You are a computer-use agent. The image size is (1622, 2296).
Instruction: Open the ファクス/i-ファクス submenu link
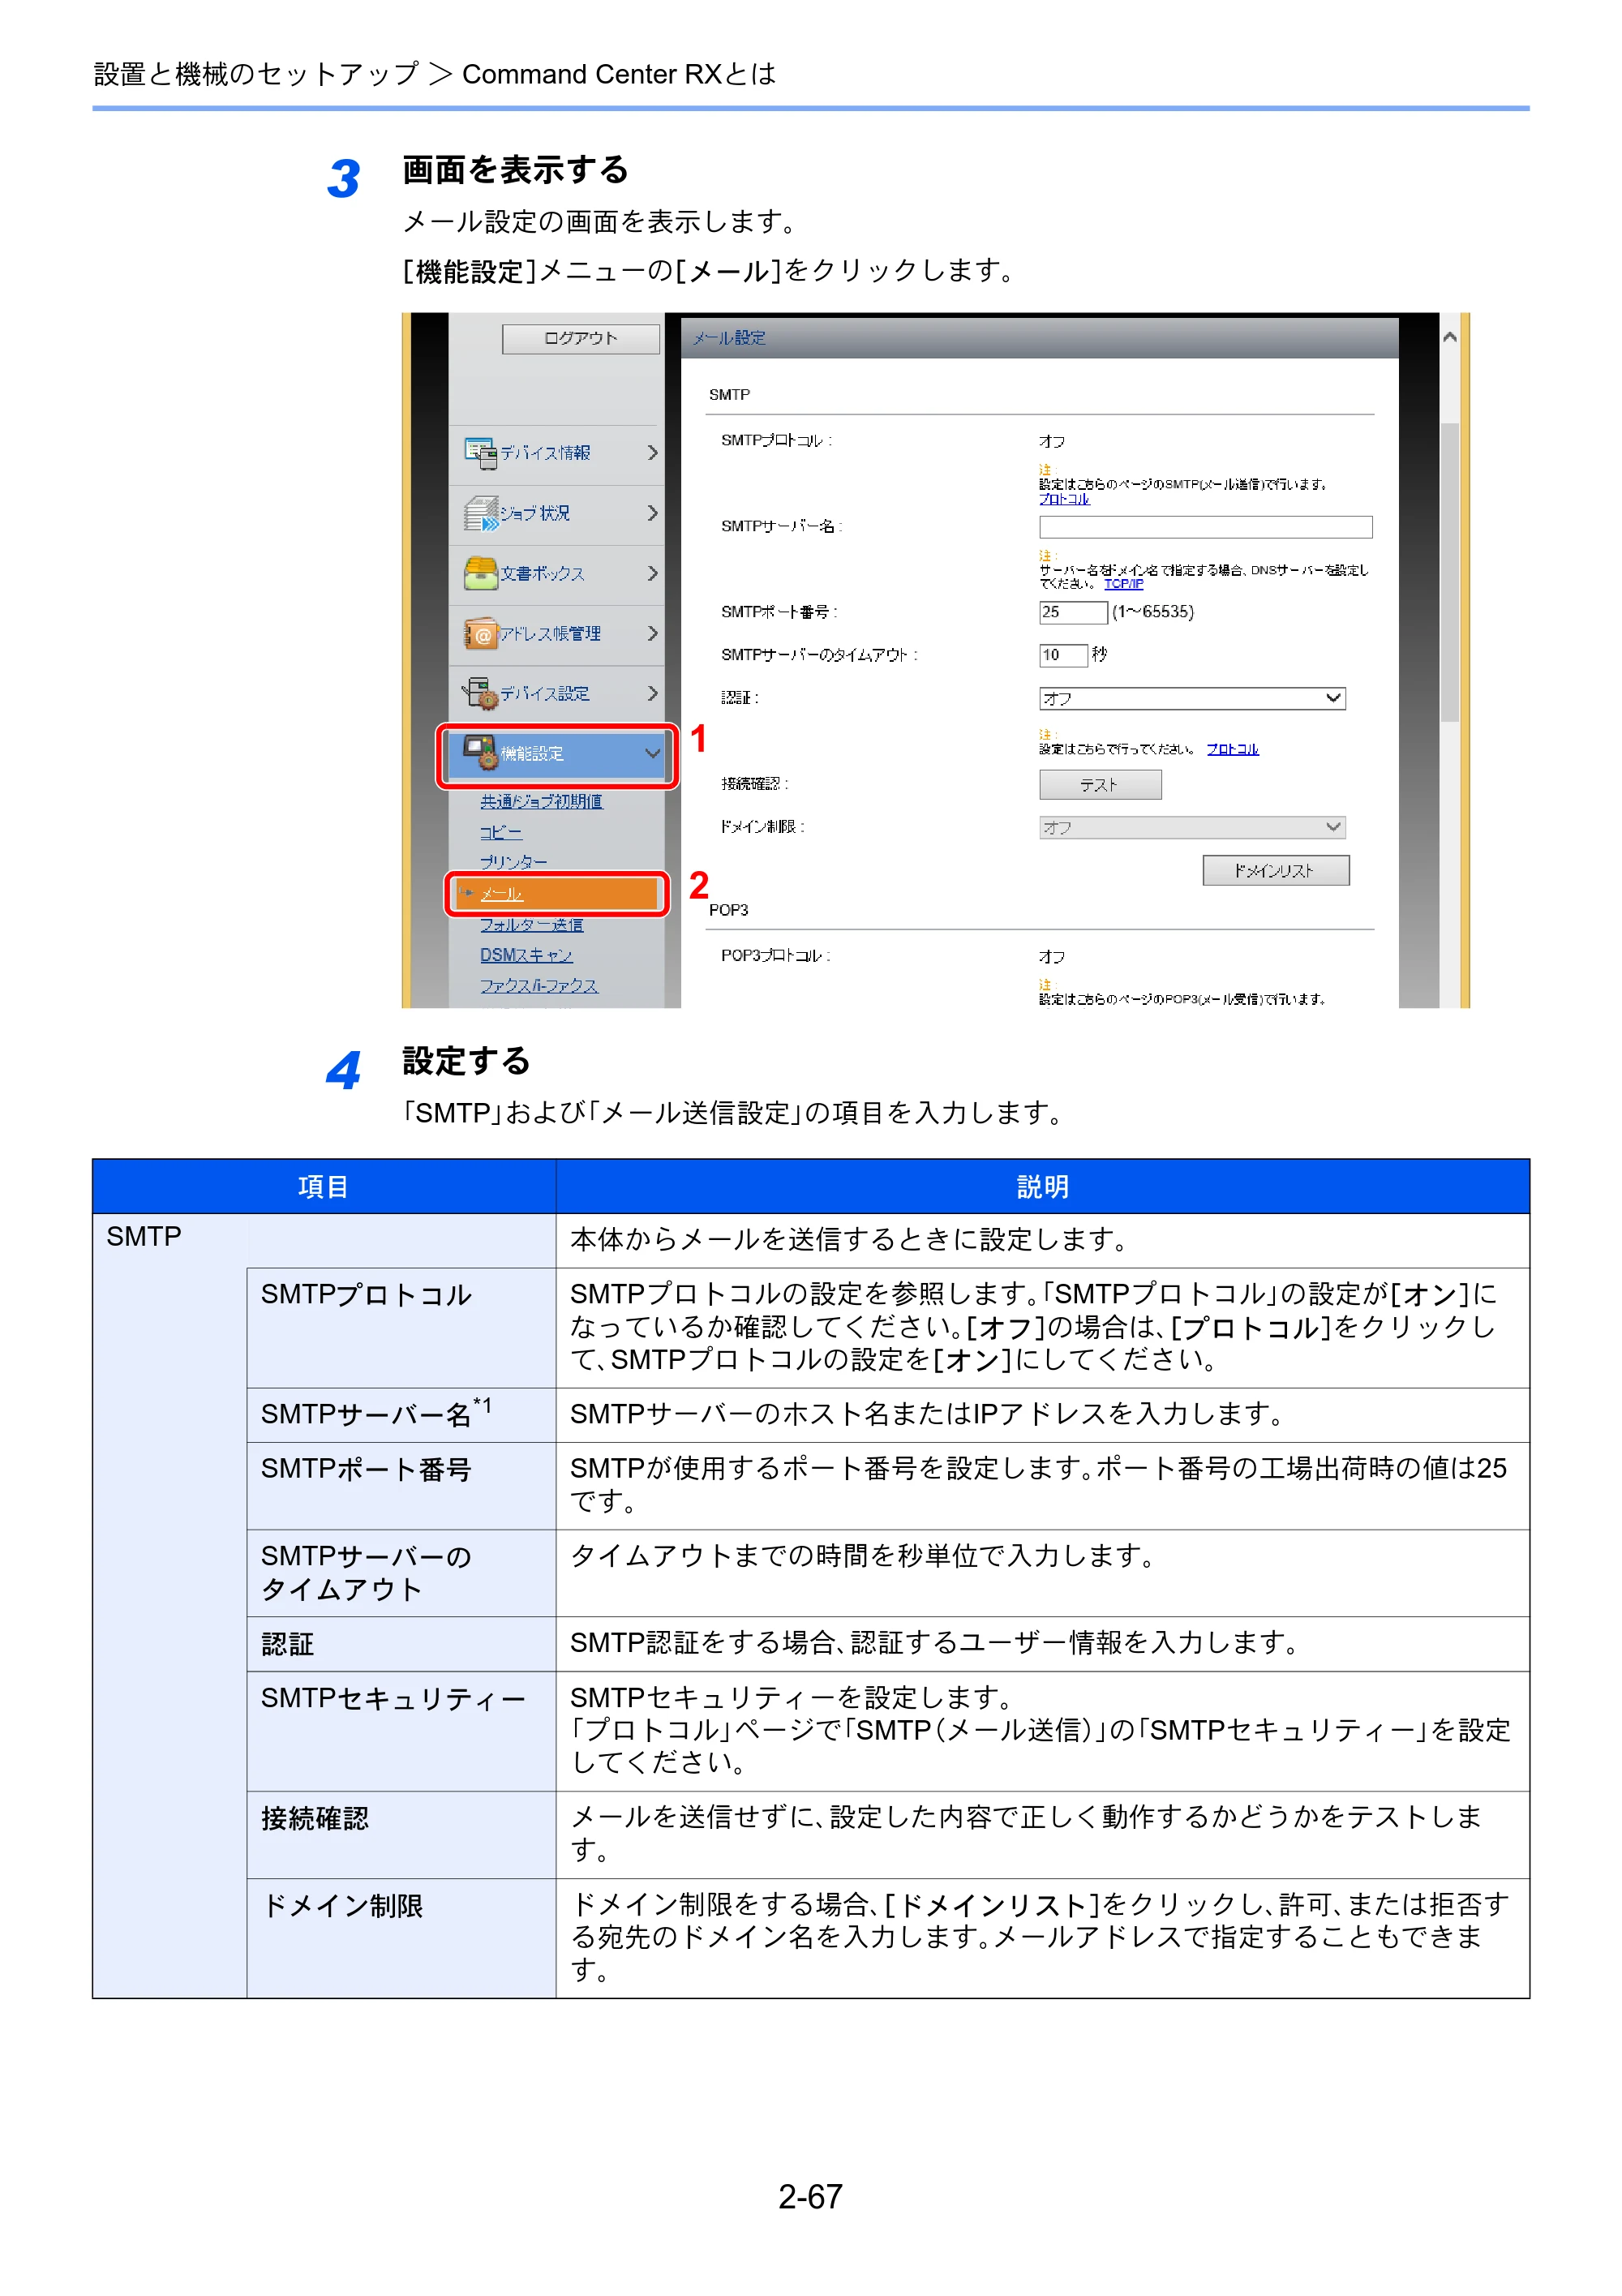click(x=539, y=986)
